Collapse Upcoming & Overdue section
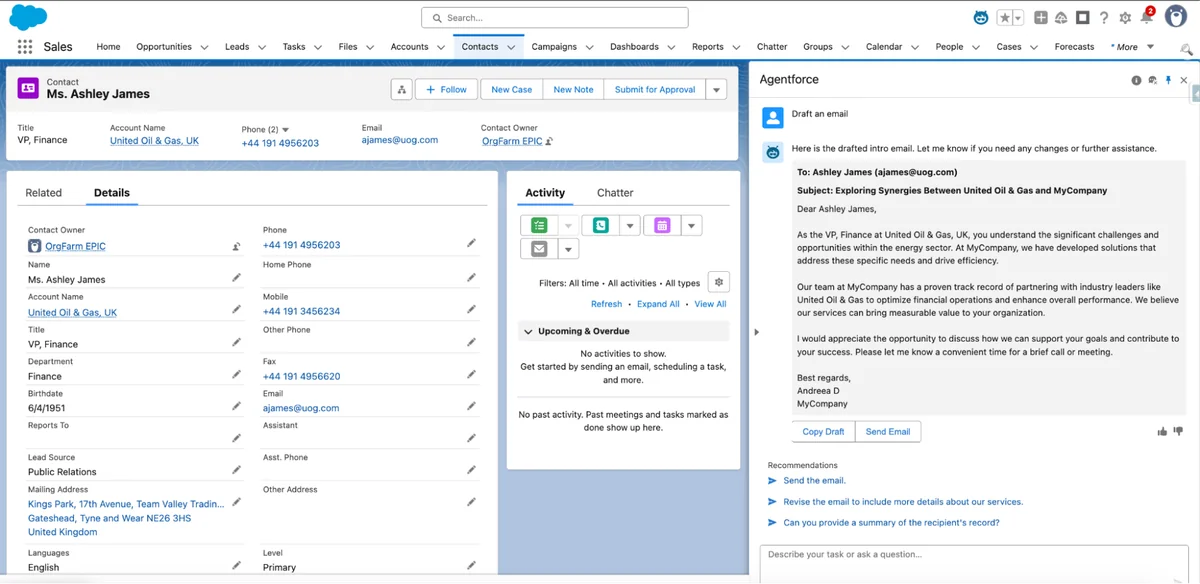Screen dimensions: 1200x584 coord(528,331)
